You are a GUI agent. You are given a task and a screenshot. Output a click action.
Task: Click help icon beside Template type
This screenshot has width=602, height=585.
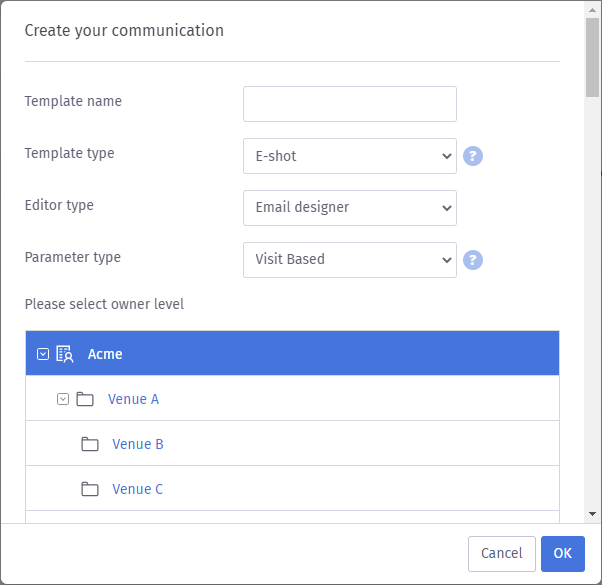click(473, 156)
